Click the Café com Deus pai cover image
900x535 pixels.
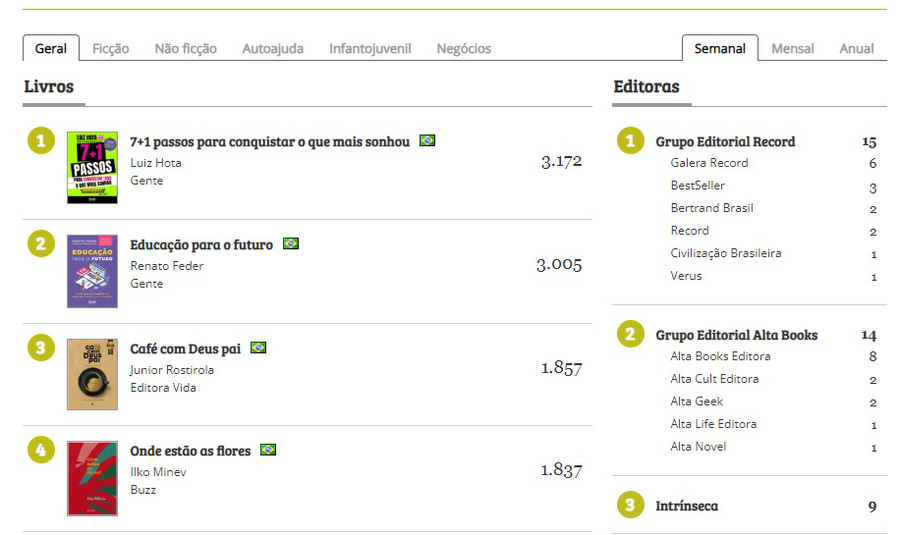point(92,374)
